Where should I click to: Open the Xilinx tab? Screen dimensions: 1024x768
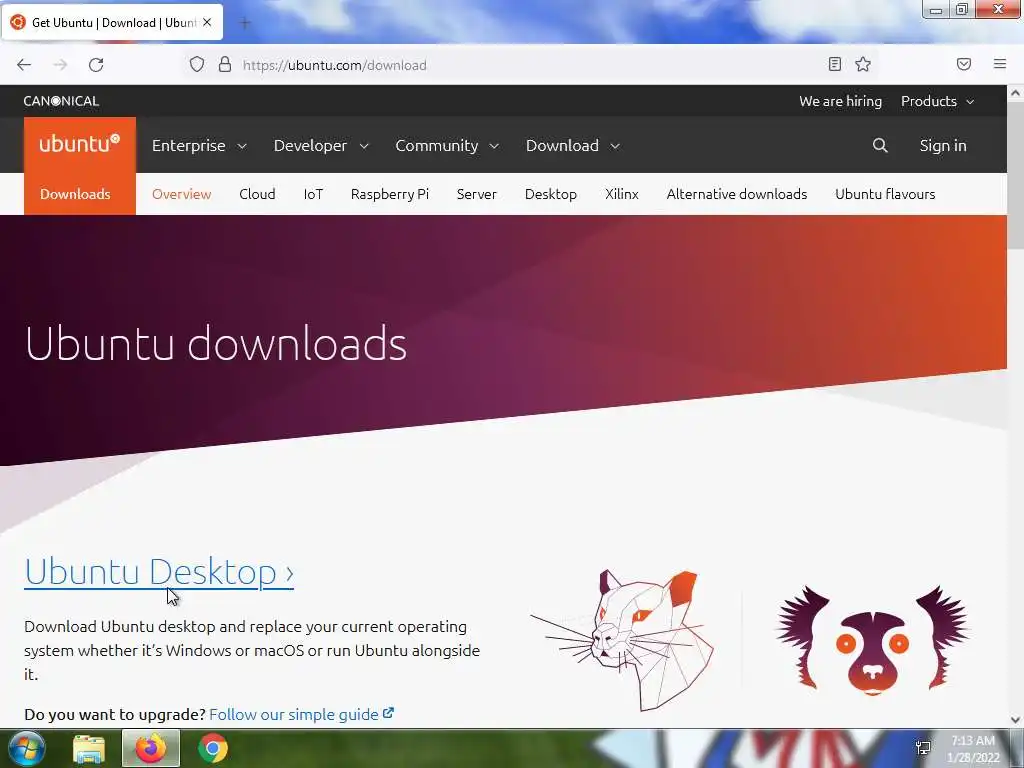coord(622,194)
